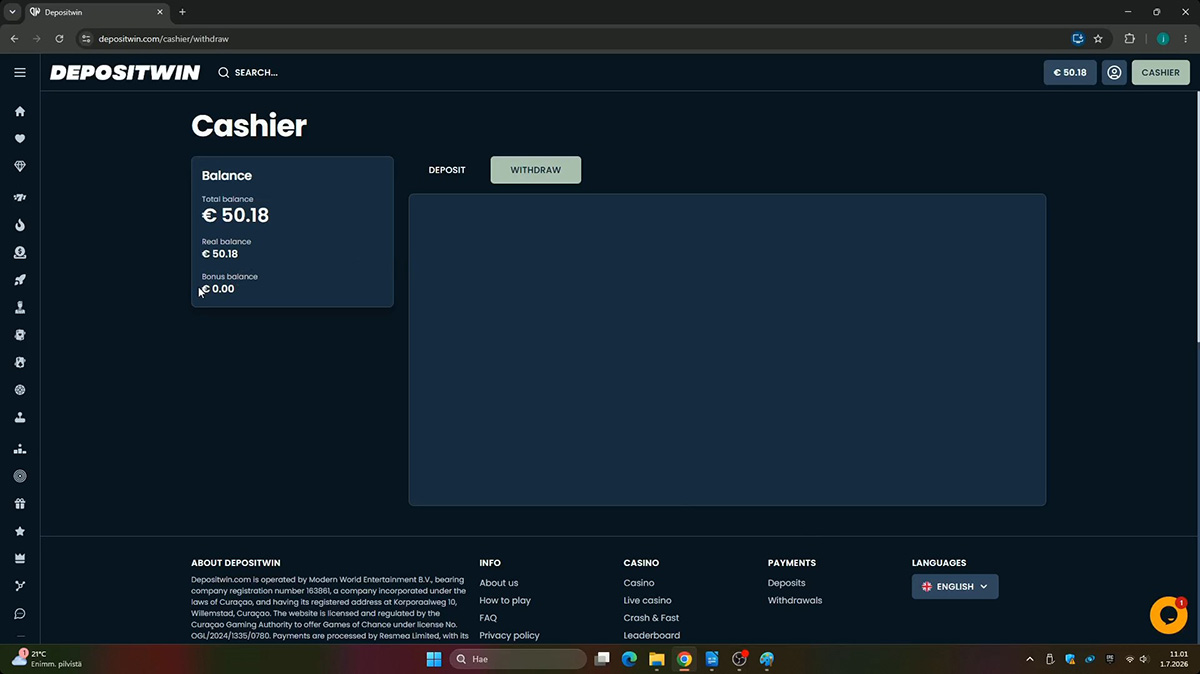Open chat via speech bubble sidebar icon

[x=20, y=613]
